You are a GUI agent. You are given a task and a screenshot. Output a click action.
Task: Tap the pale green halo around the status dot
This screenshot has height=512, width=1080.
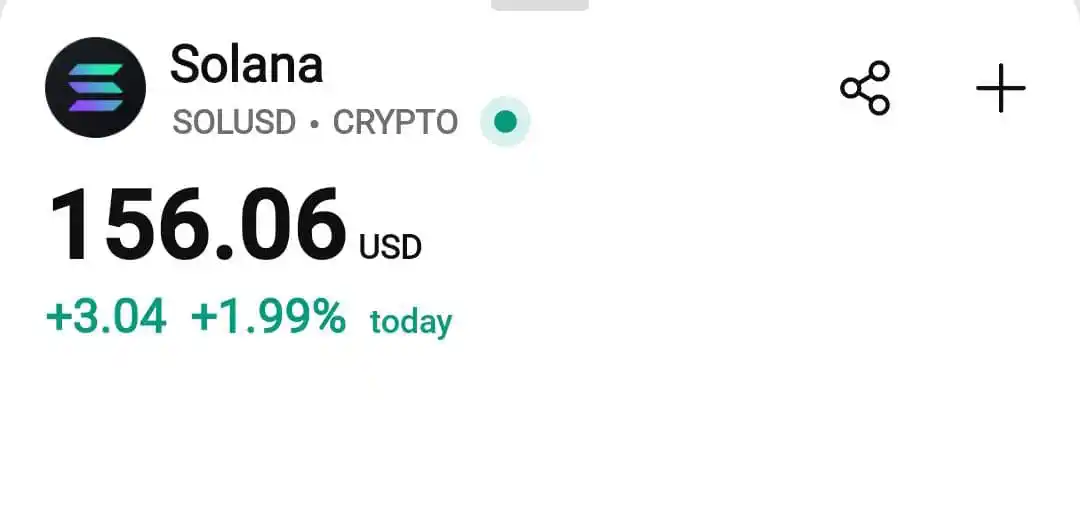[x=506, y=121]
